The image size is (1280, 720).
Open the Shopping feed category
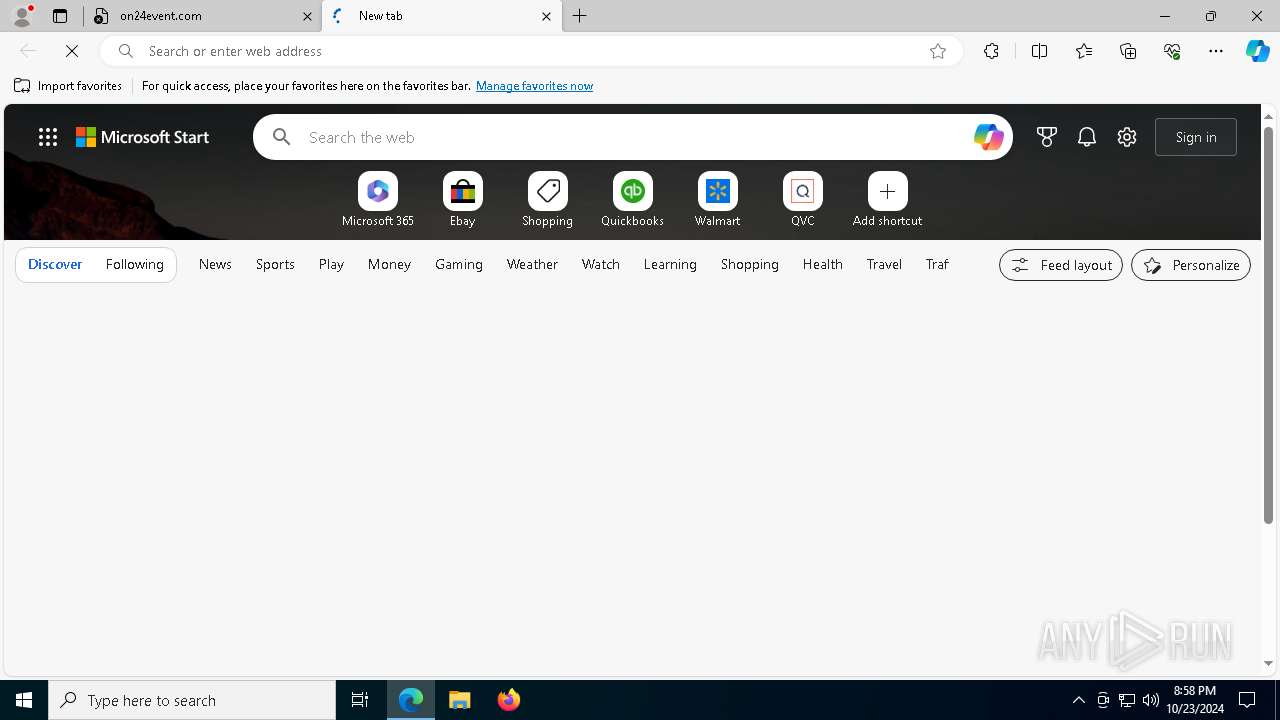point(750,264)
